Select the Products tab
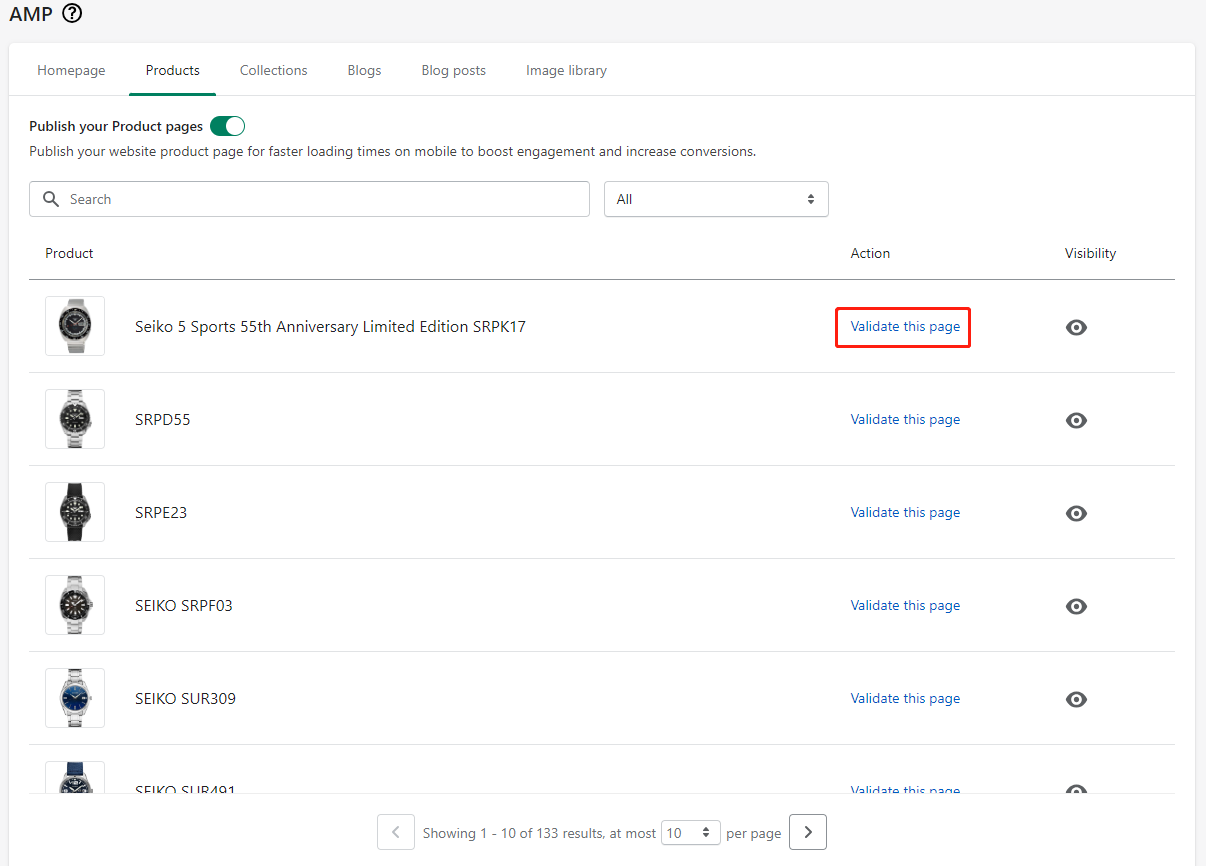 click(x=173, y=70)
